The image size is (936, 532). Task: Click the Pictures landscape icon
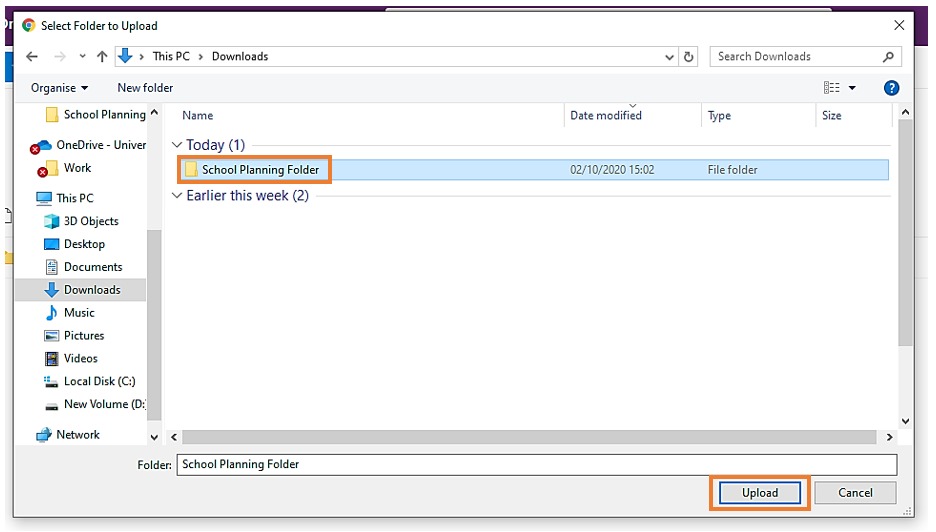pos(52,336)
